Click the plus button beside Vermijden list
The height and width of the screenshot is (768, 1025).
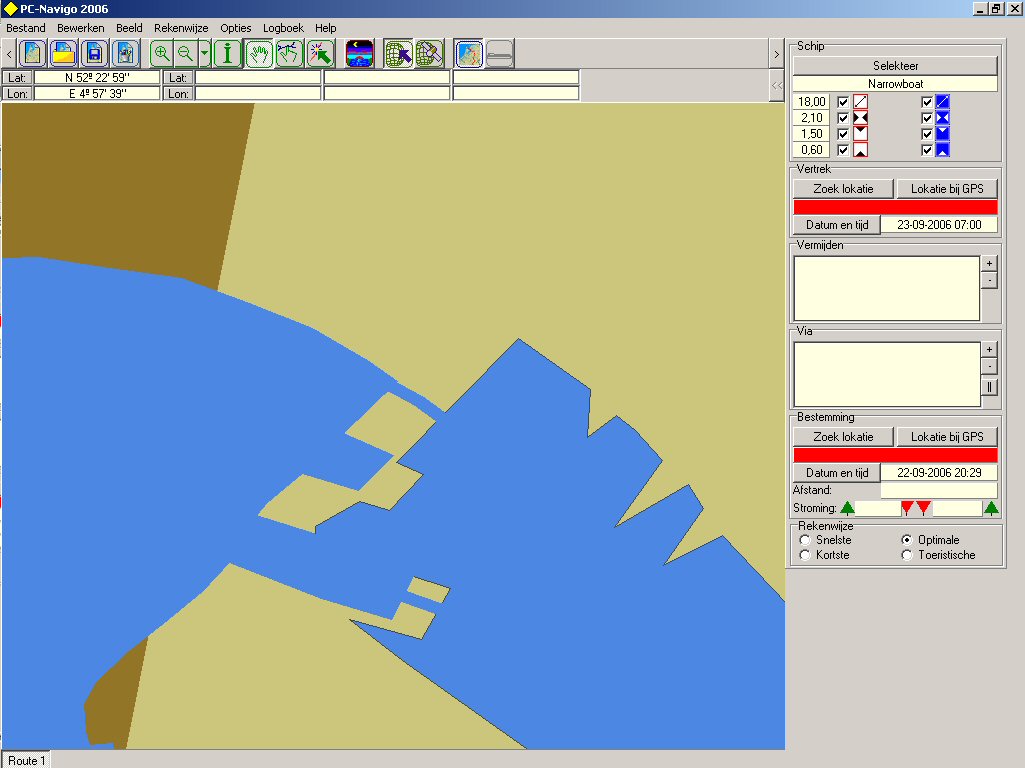click(x=989, y=263)
